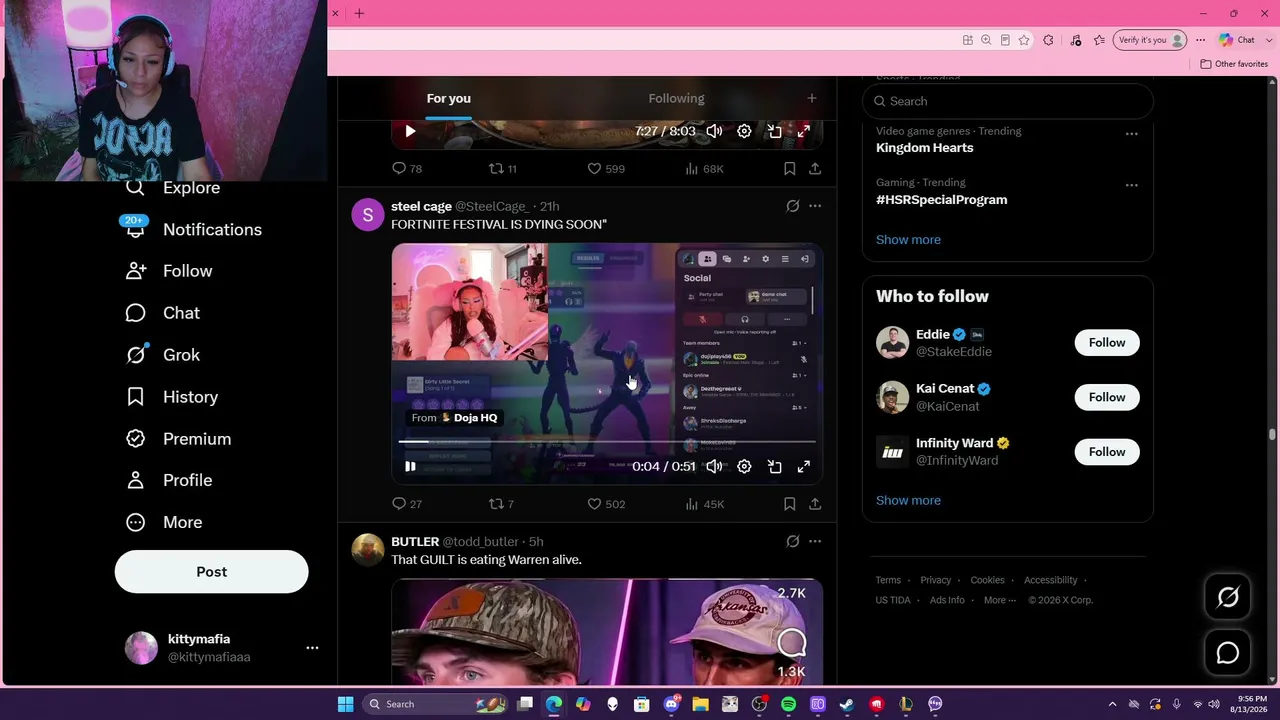View analytics for steel cage post (45K)
This screenshot has width=1280, height=720.
pos(704,504)
